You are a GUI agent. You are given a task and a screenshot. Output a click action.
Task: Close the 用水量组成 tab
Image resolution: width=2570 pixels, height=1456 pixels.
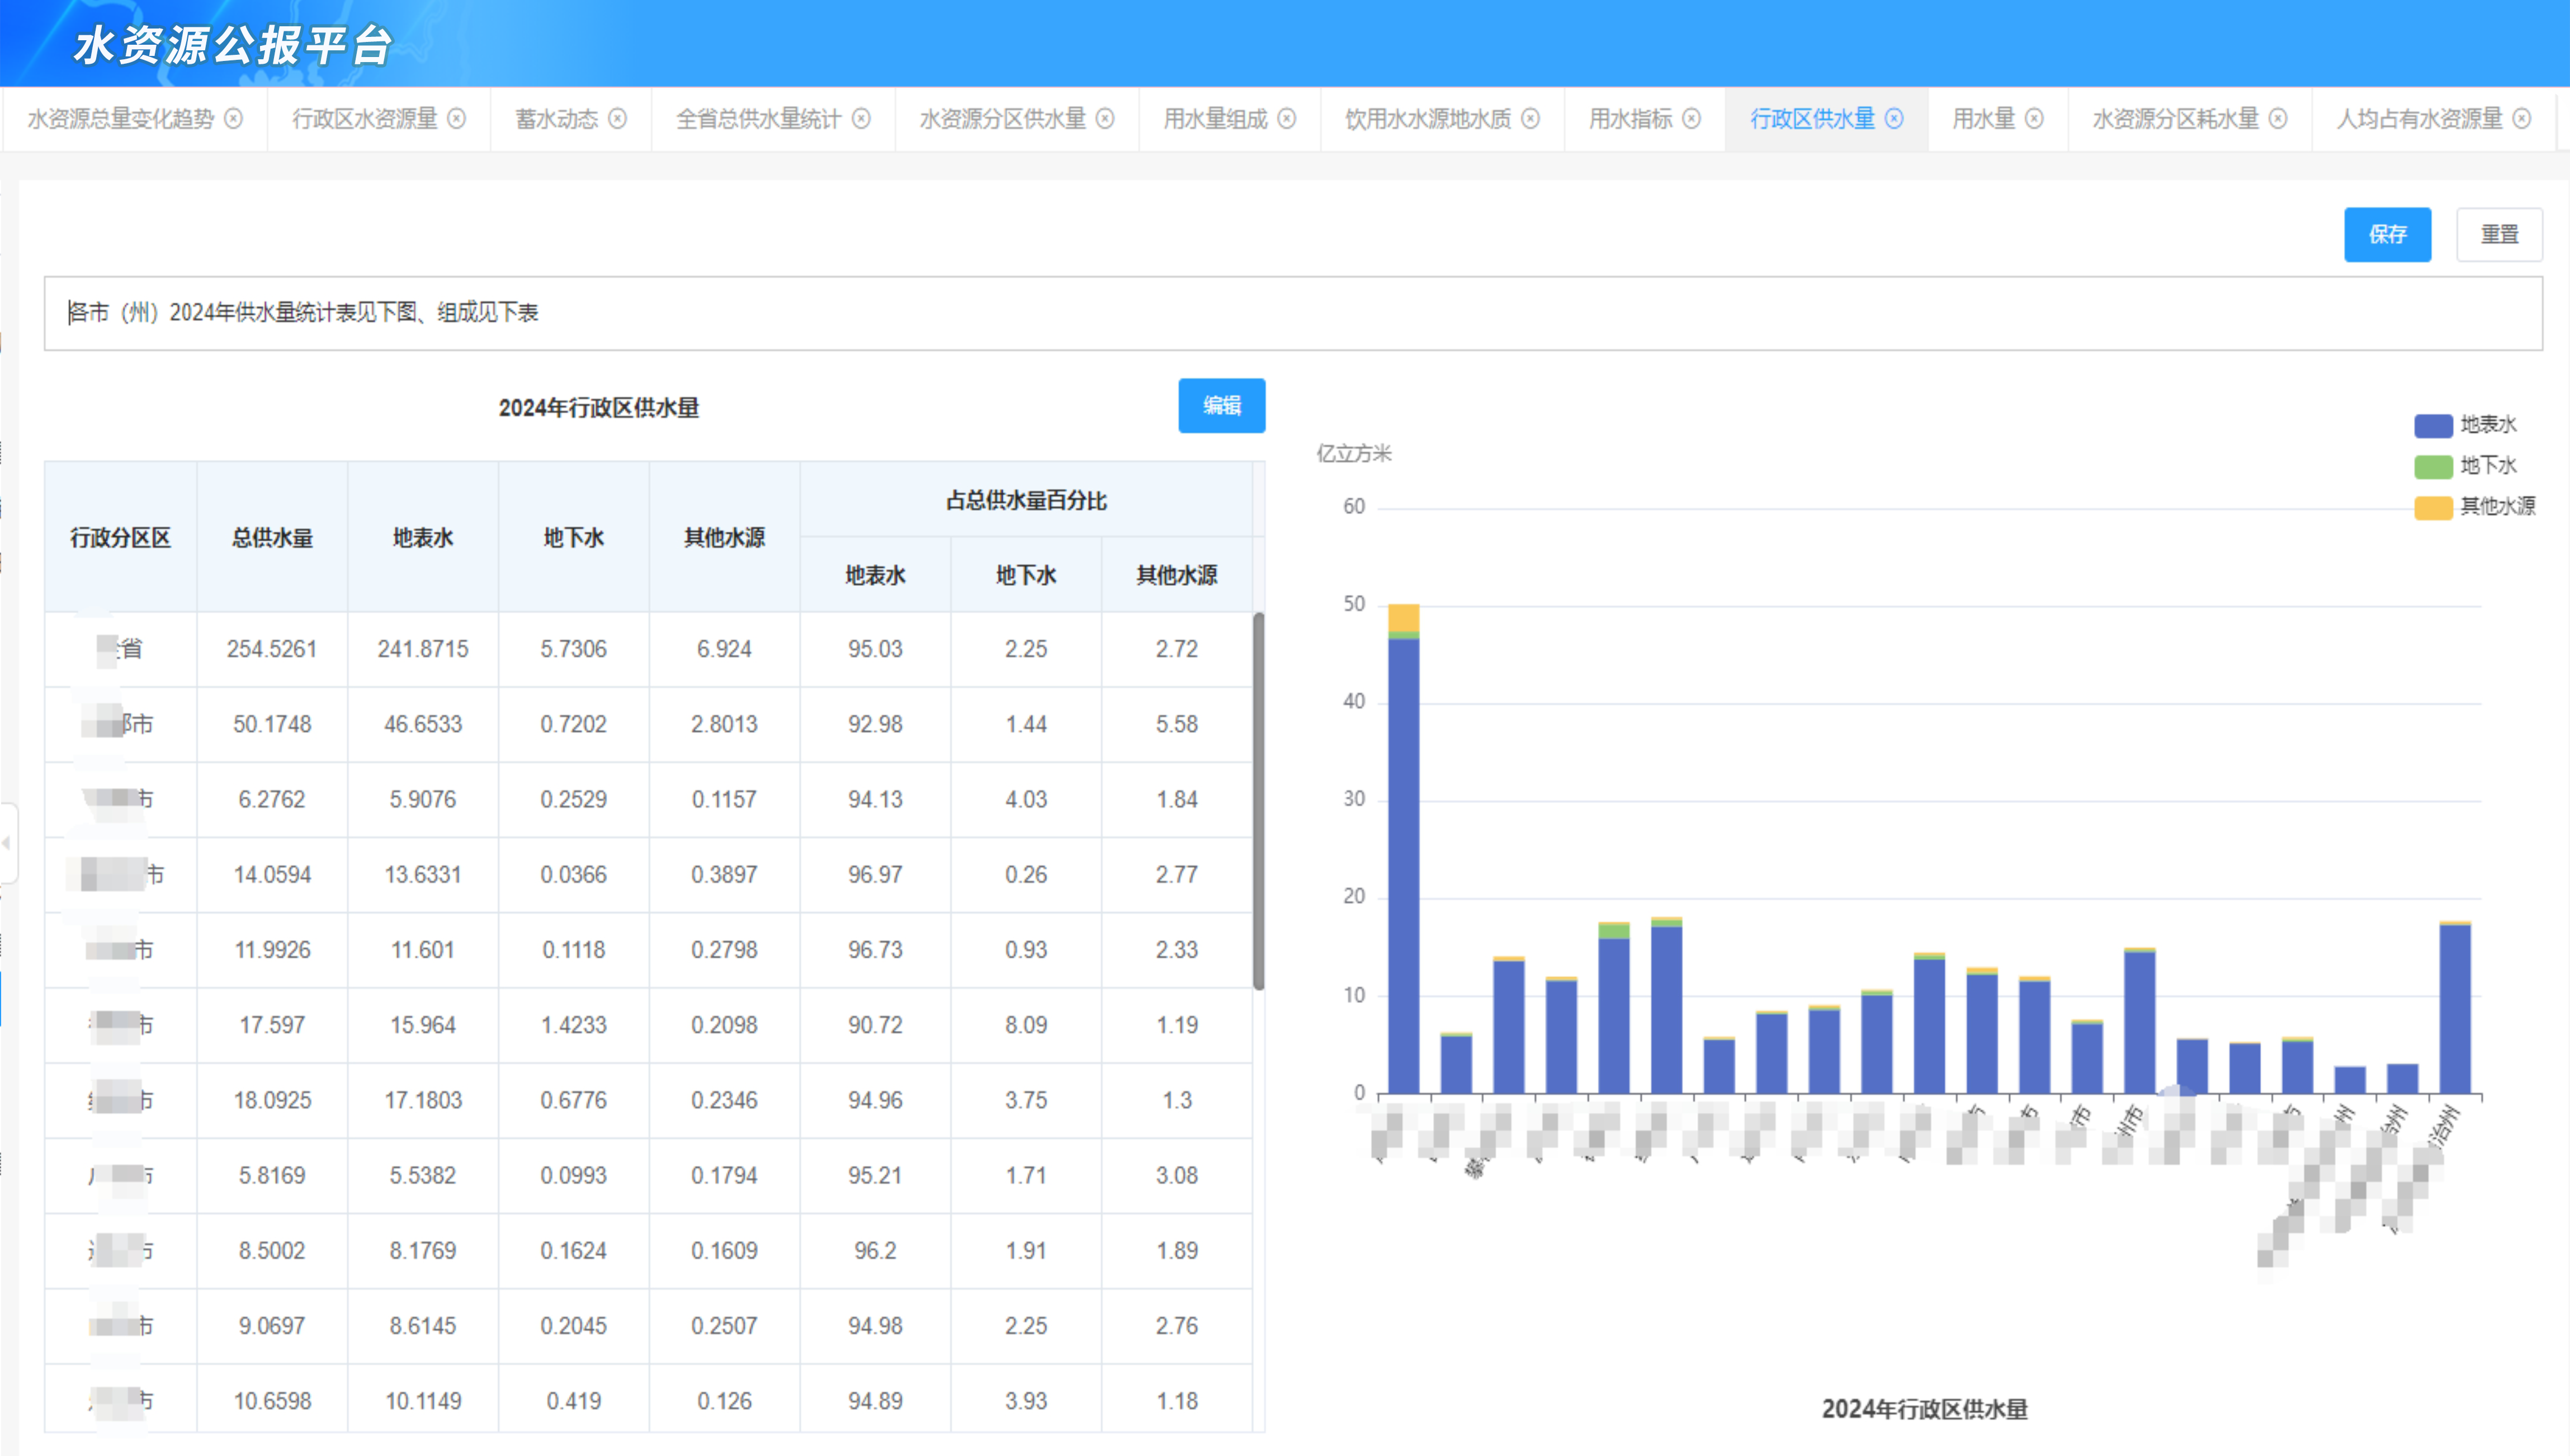click(x=1287, y=119)
